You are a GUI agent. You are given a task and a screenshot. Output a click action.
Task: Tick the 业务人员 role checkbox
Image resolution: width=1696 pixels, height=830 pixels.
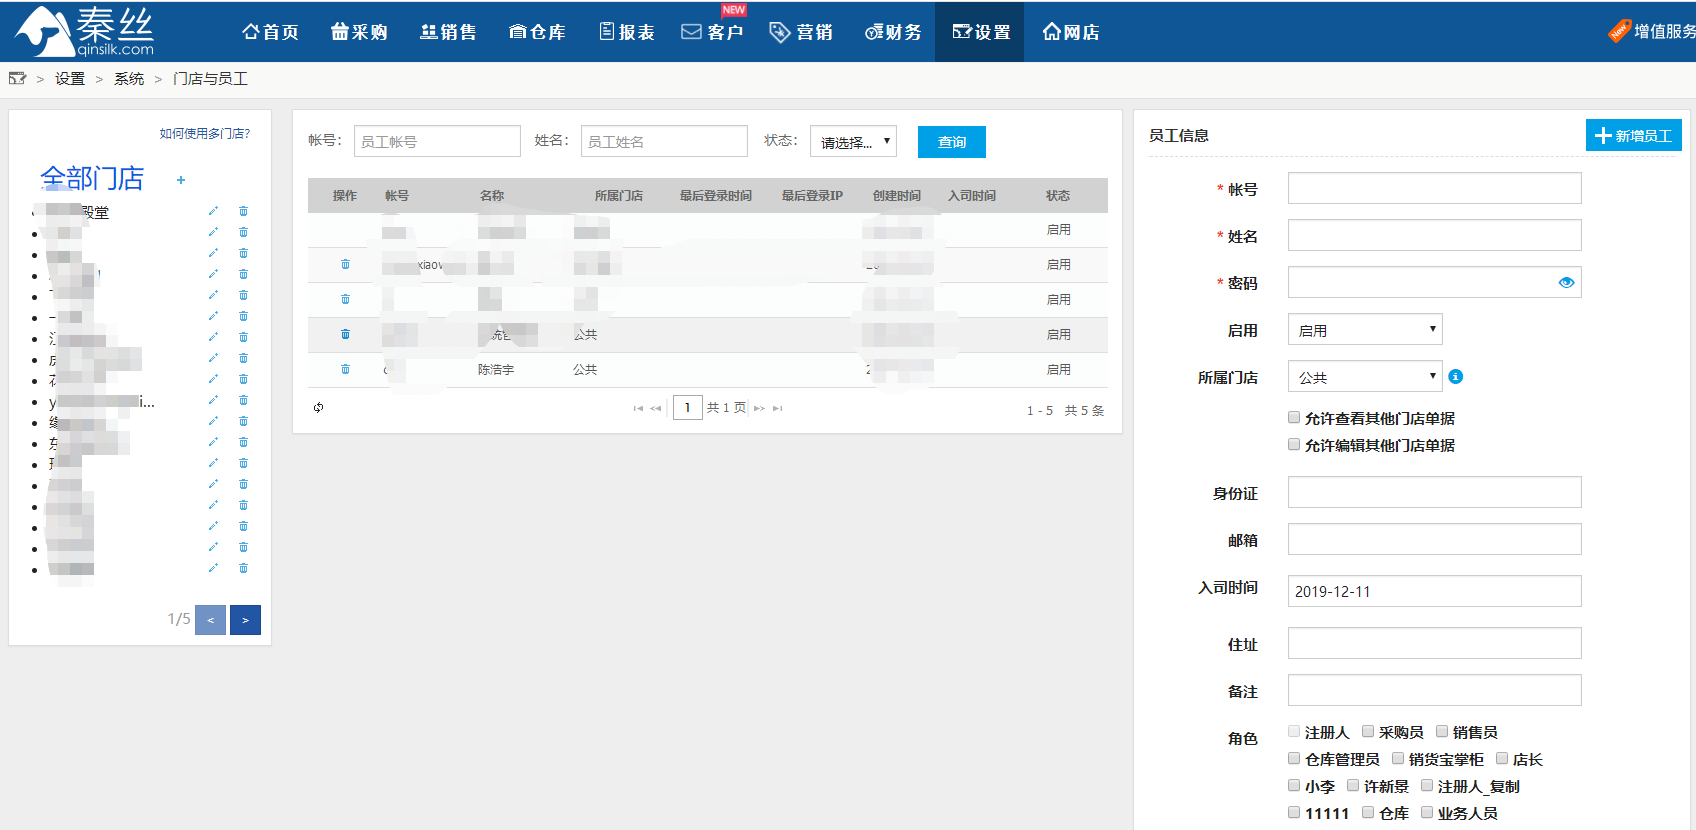1427,812
